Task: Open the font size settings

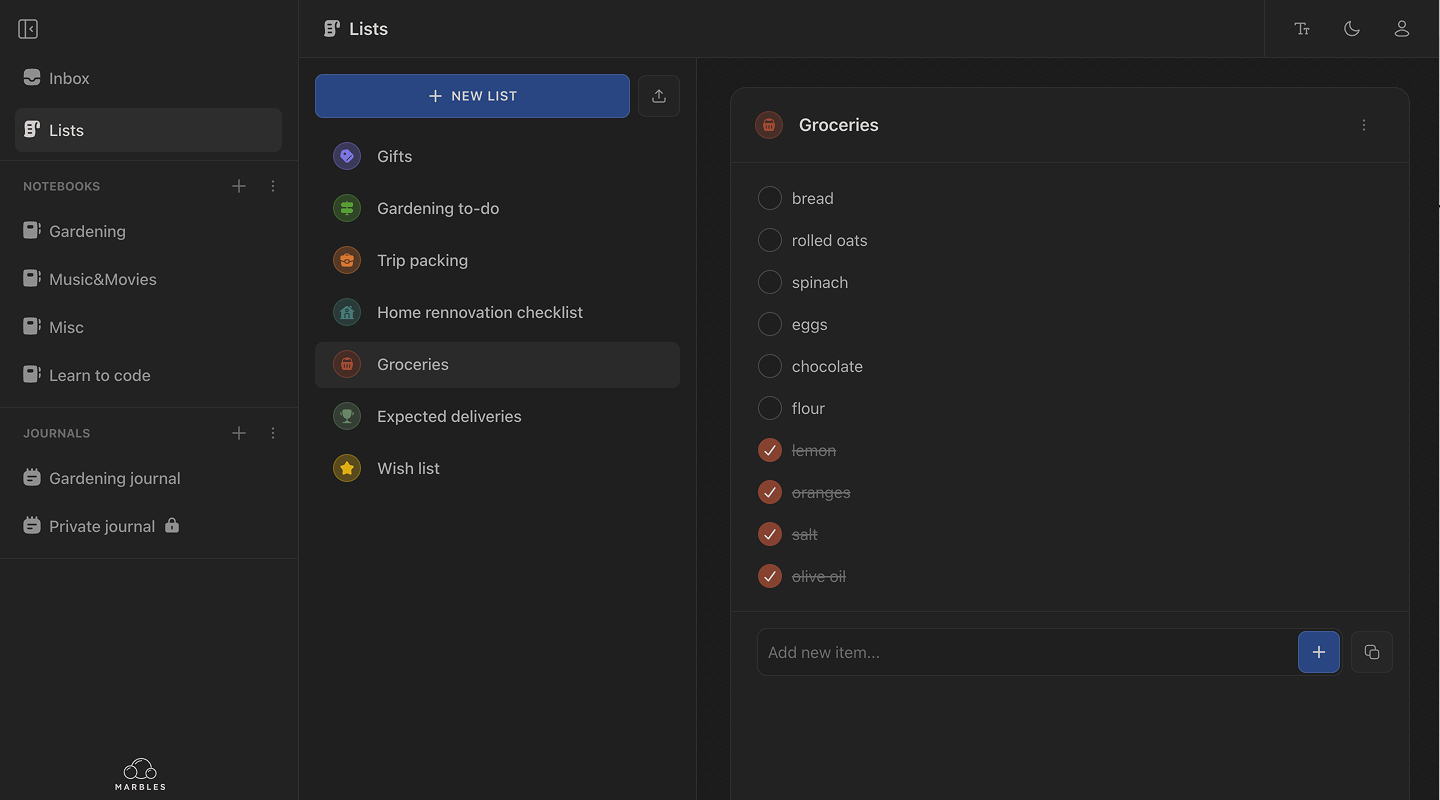Action: pyautogui.click(x=1302, y=28)
